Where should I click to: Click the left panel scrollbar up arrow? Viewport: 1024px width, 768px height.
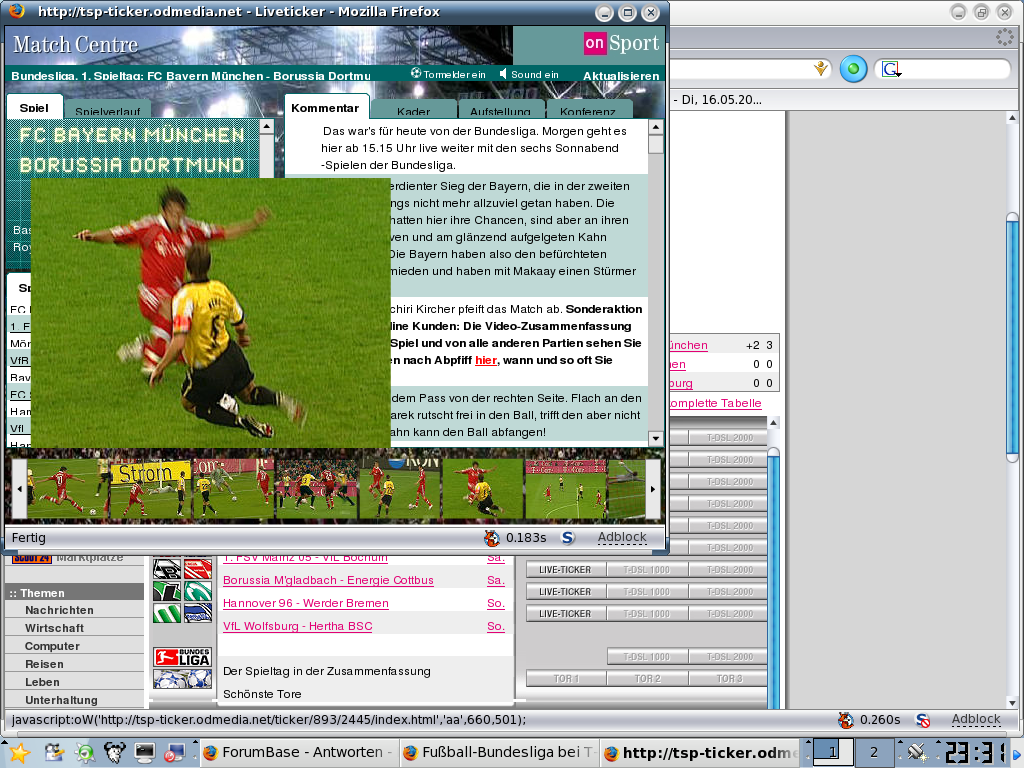point(266,127)
